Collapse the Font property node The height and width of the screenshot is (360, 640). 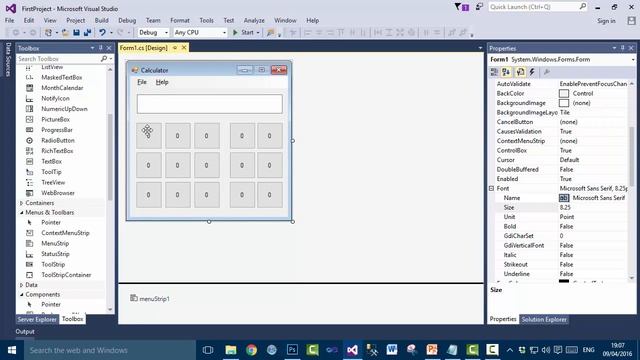[492, 189]
